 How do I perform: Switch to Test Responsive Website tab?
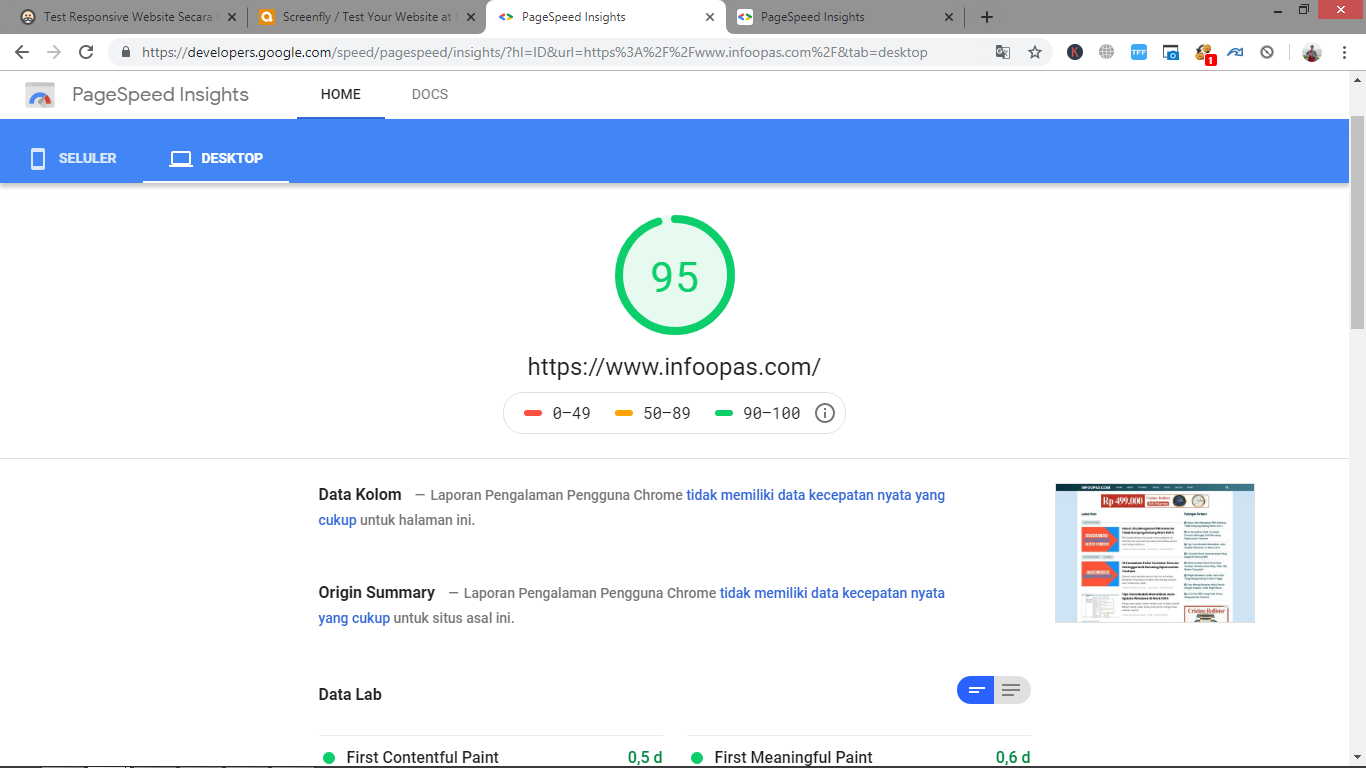coord(127,17)
